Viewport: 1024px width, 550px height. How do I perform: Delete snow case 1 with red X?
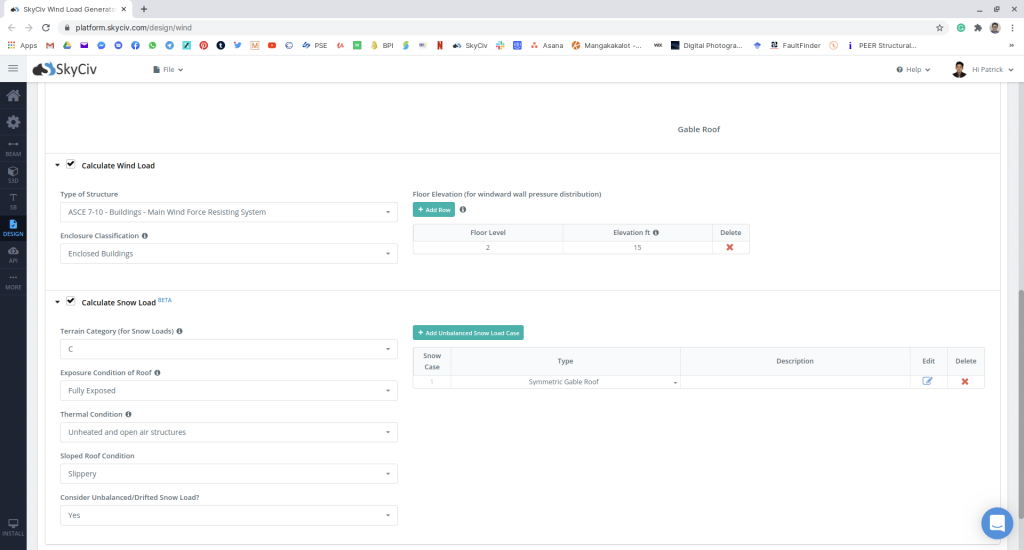965,381
